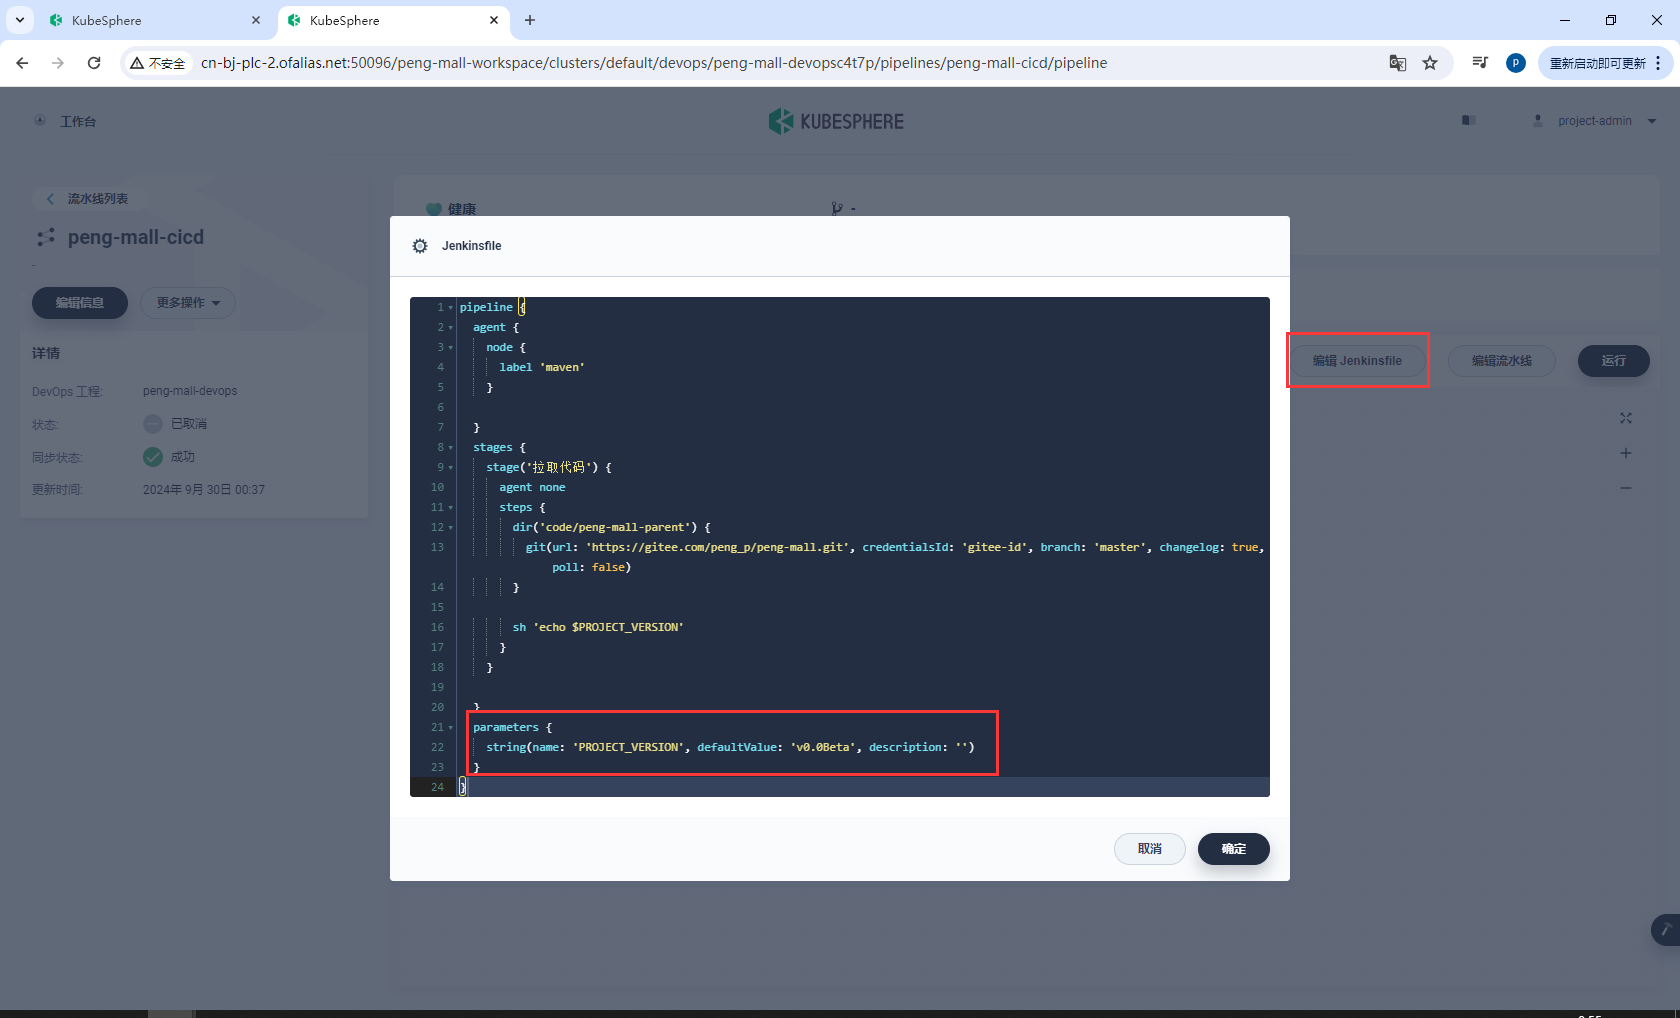Image resolution: width=1680 pixels, height=1018 pixels.
Task: Collapse the pipeline block fold arrow on line 1
Action: [451, 308]
